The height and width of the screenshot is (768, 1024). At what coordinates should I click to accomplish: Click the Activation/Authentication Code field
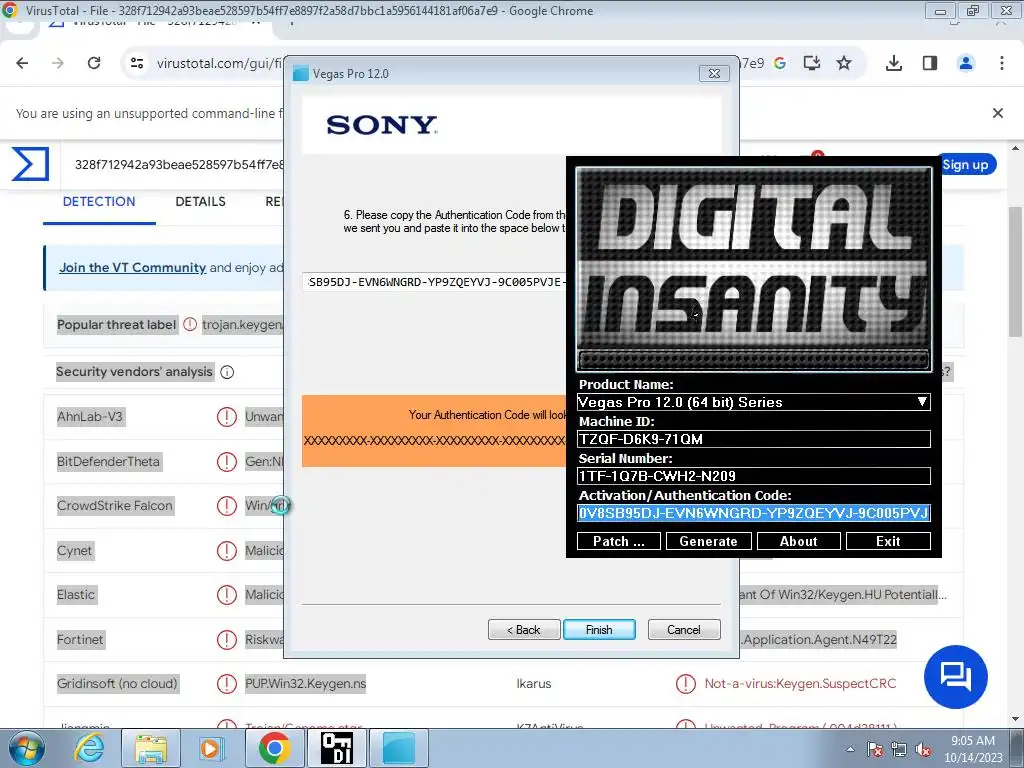click(754, 513)
